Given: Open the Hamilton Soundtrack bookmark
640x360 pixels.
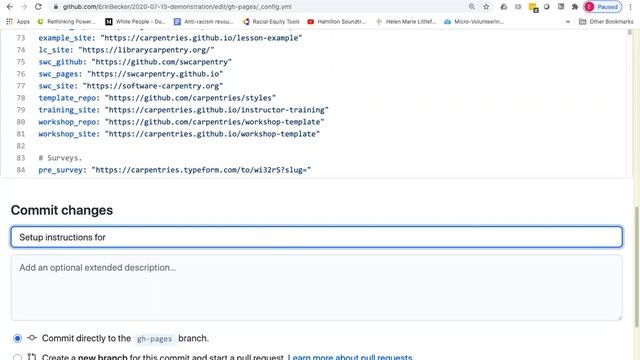Looking at the screenshot, I should 337,22.
